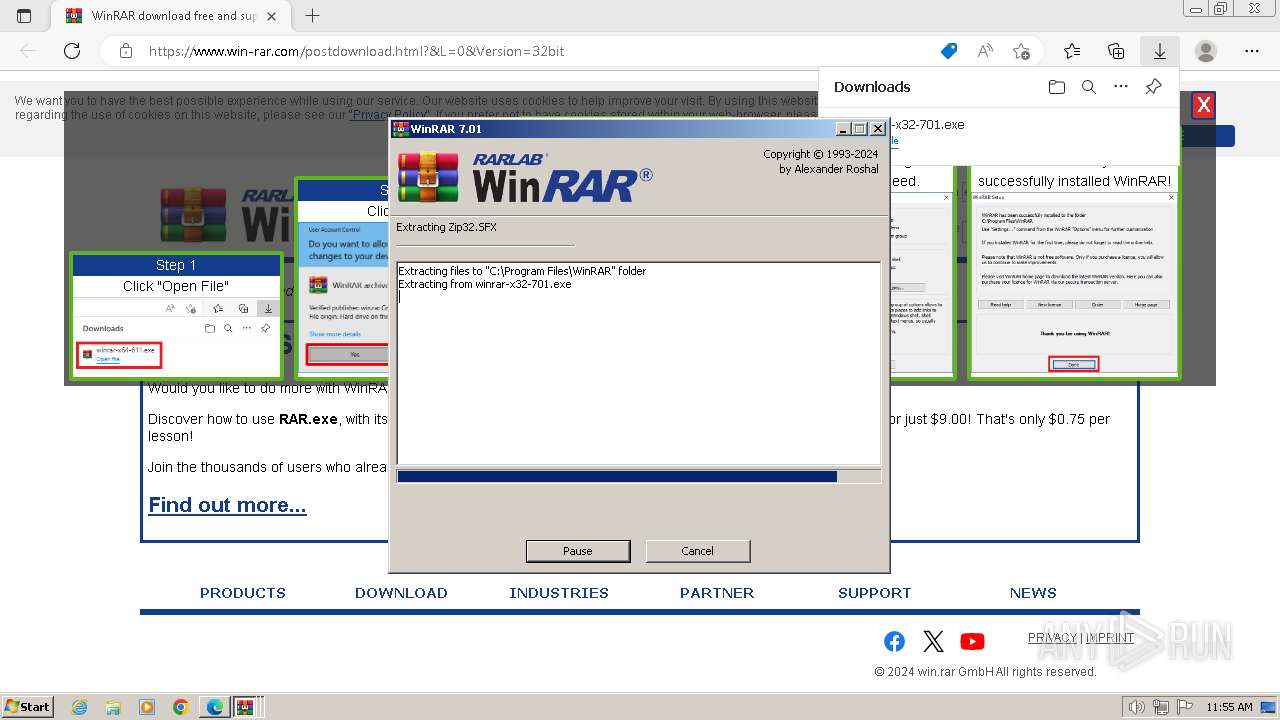Viewport: 1280px width, 720px height.
Task: Click the system clock 11:55 AM
Action: (x=1229, y=707)
